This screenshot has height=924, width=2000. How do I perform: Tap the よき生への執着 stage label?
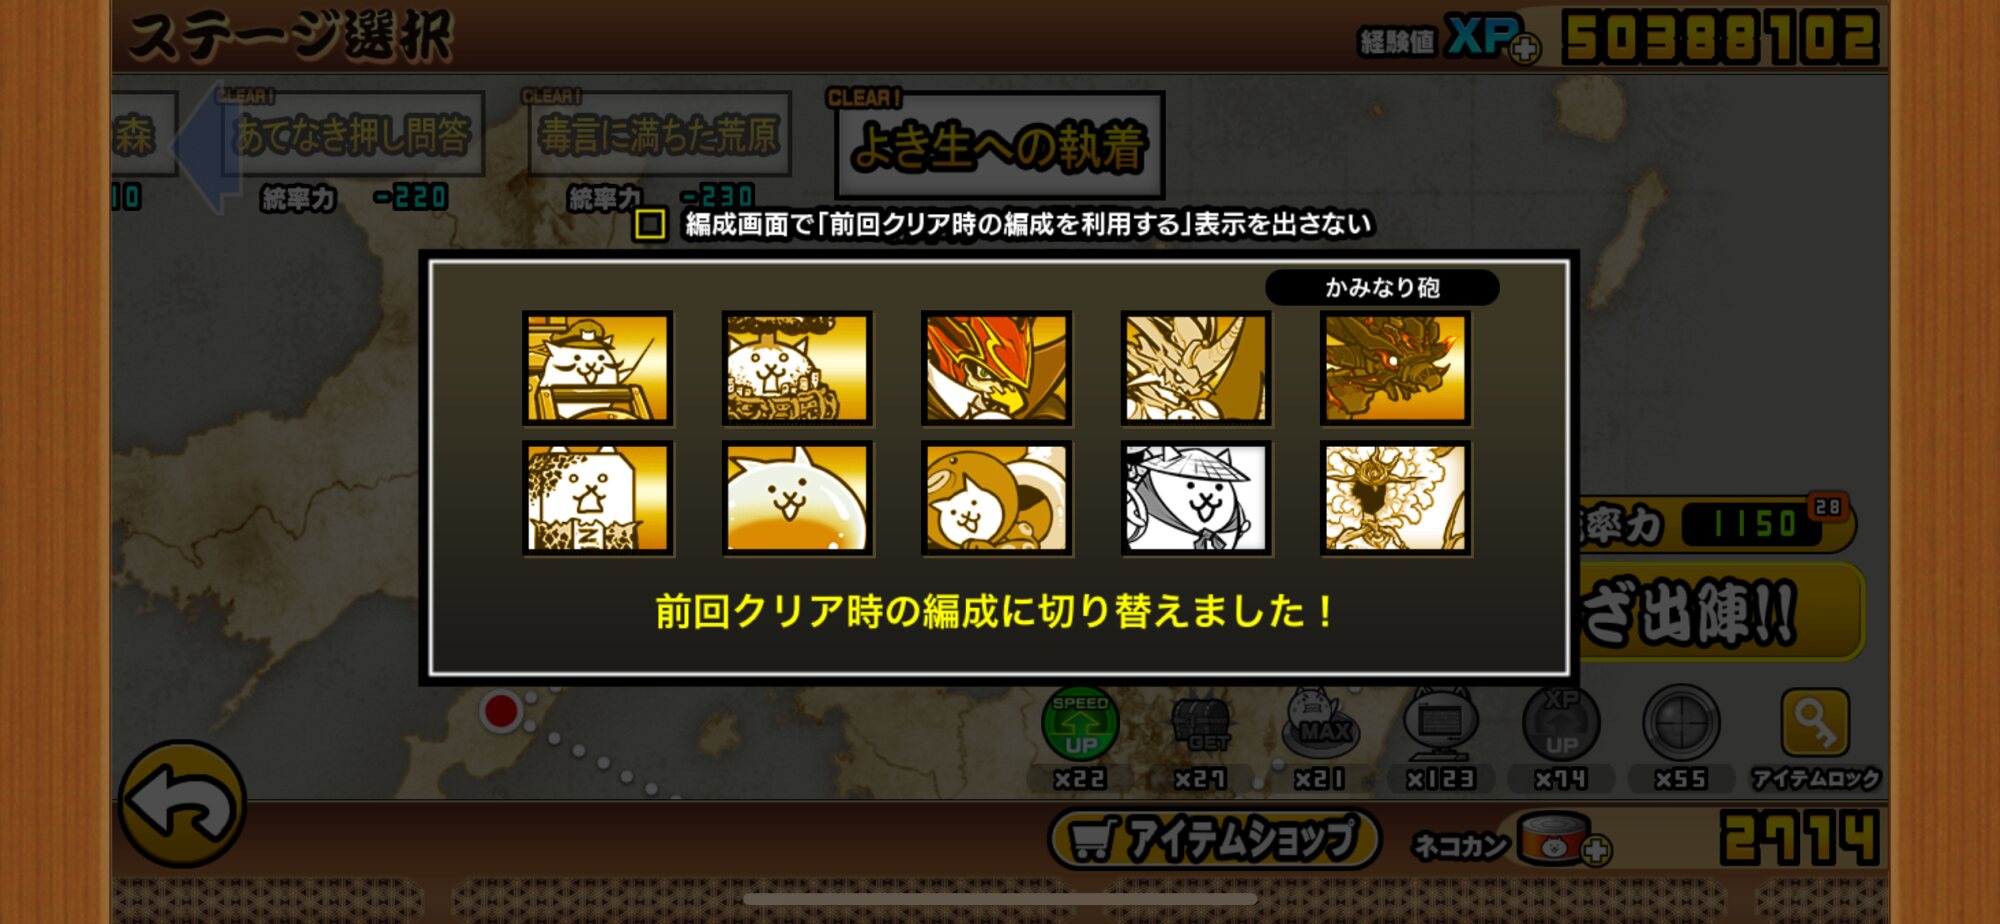[x=999, y=146]
